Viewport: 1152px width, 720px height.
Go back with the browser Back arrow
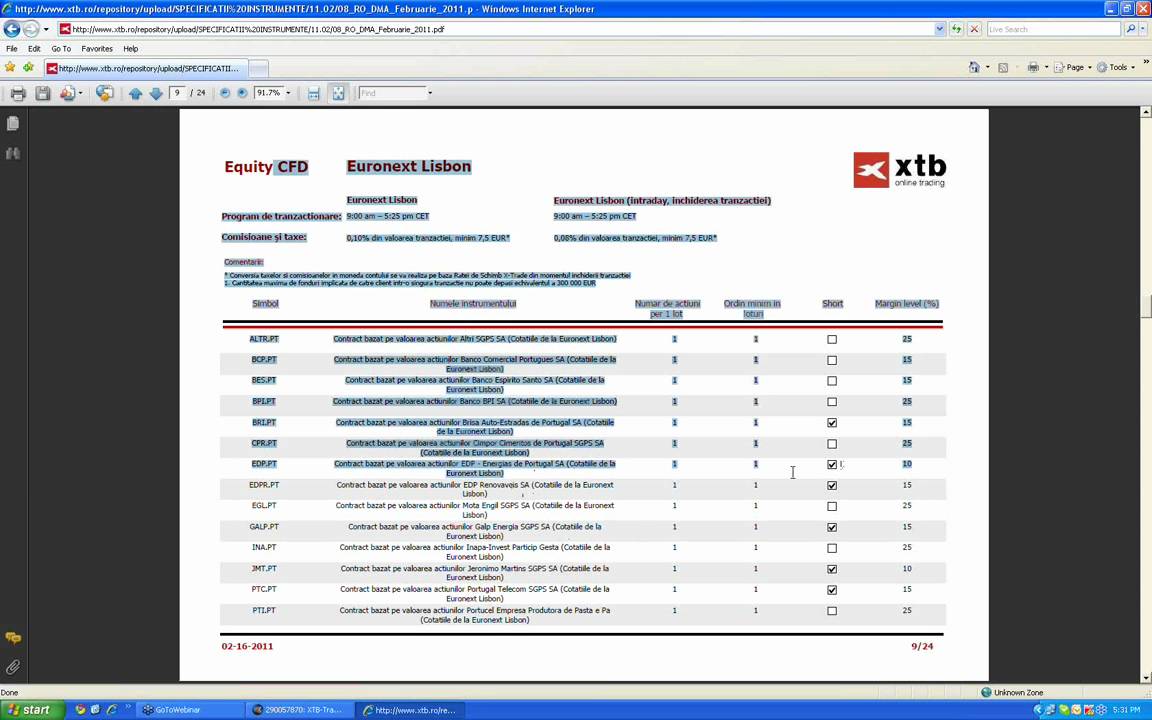point(12,29)
